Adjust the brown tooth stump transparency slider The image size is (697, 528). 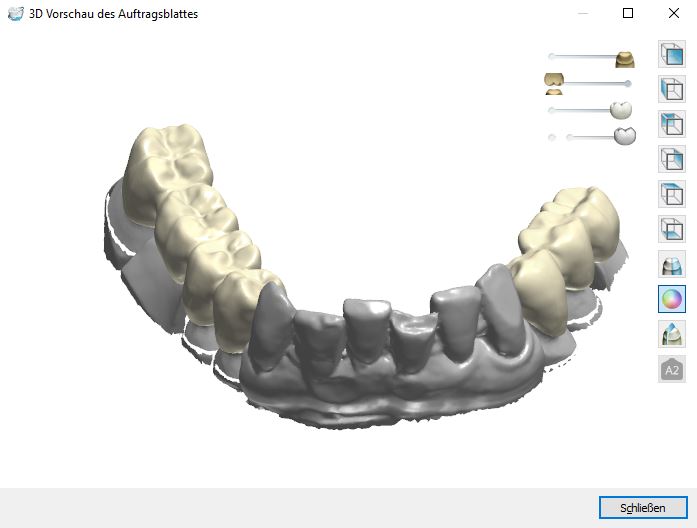(591, 58)
